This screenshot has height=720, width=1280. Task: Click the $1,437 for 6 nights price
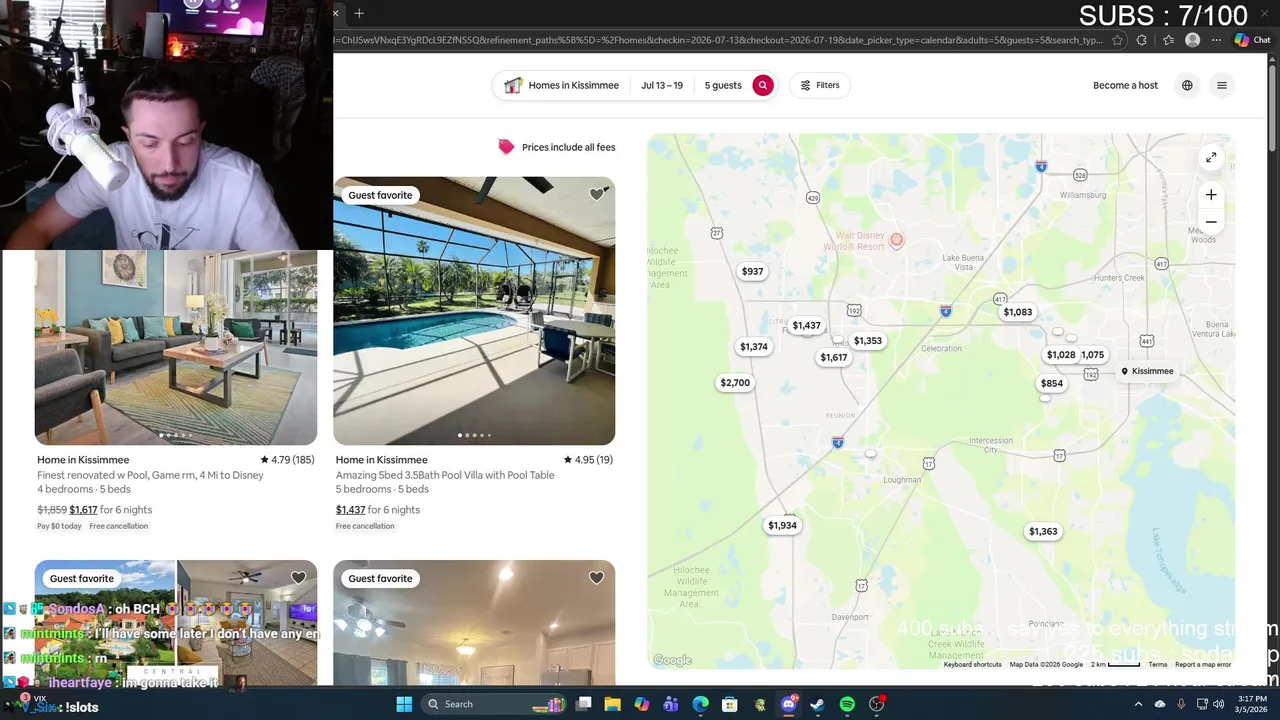pyautogui.click(x=378, y=510)
